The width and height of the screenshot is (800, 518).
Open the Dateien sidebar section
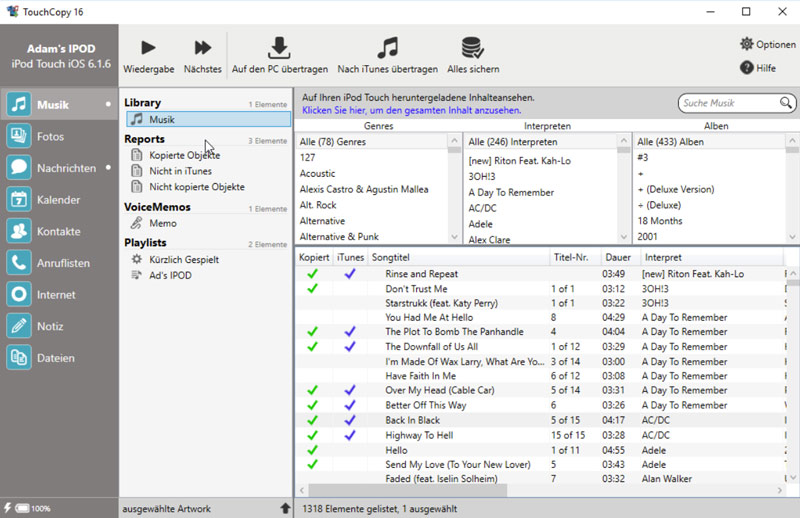pos(59,358)
